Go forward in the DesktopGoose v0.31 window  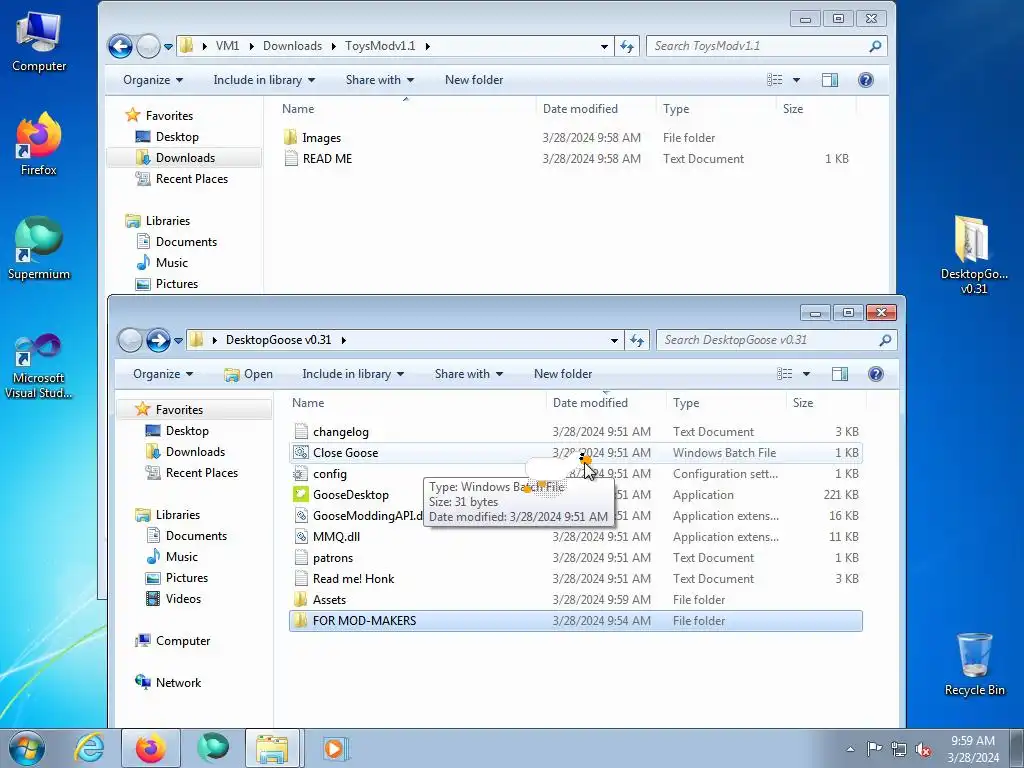pyautogui.click(x=158, y=340)
